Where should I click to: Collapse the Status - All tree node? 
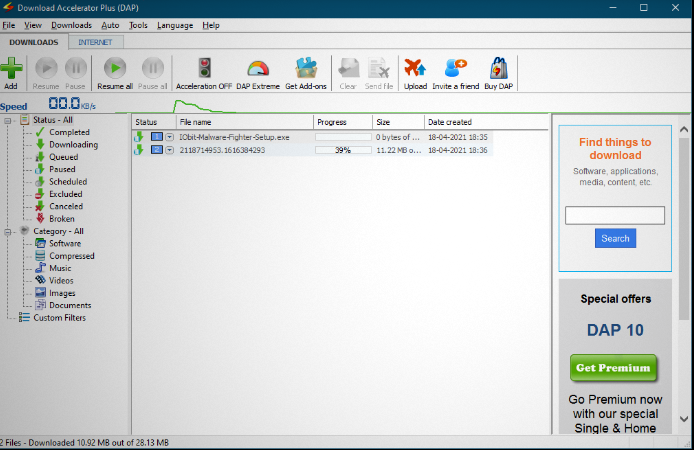8,120
